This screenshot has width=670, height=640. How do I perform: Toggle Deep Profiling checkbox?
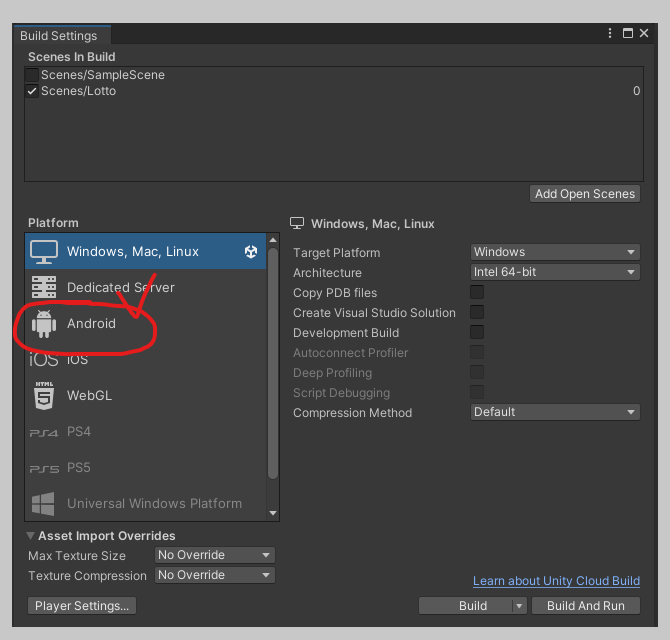pyautogui.click(x=477, y=373)
